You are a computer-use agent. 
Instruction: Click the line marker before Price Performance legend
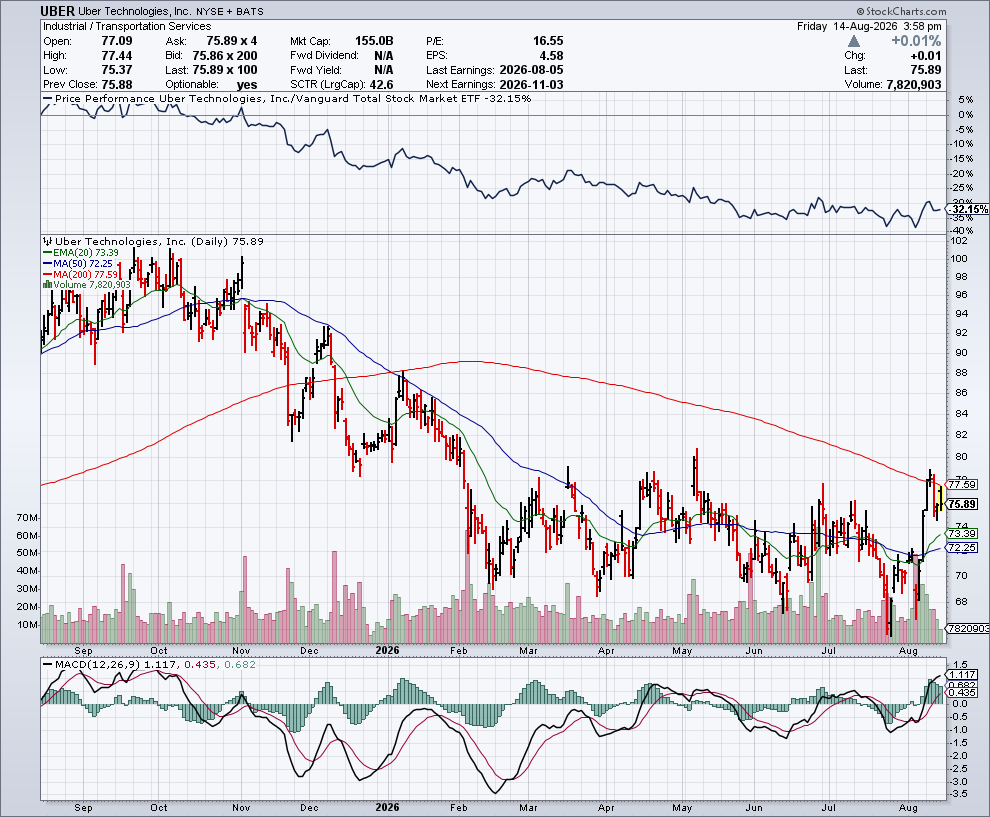(x=47, y=98)
